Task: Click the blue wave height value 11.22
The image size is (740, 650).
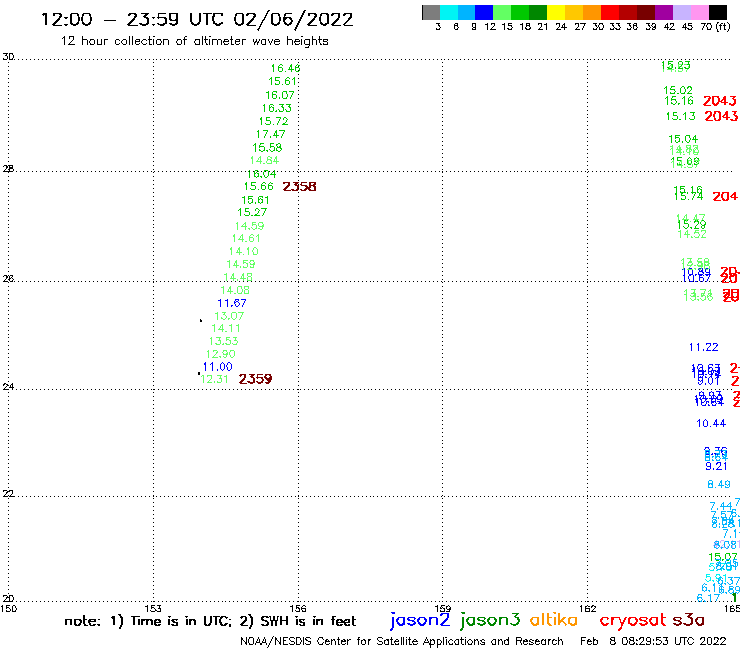Action: tap(704, 347)
